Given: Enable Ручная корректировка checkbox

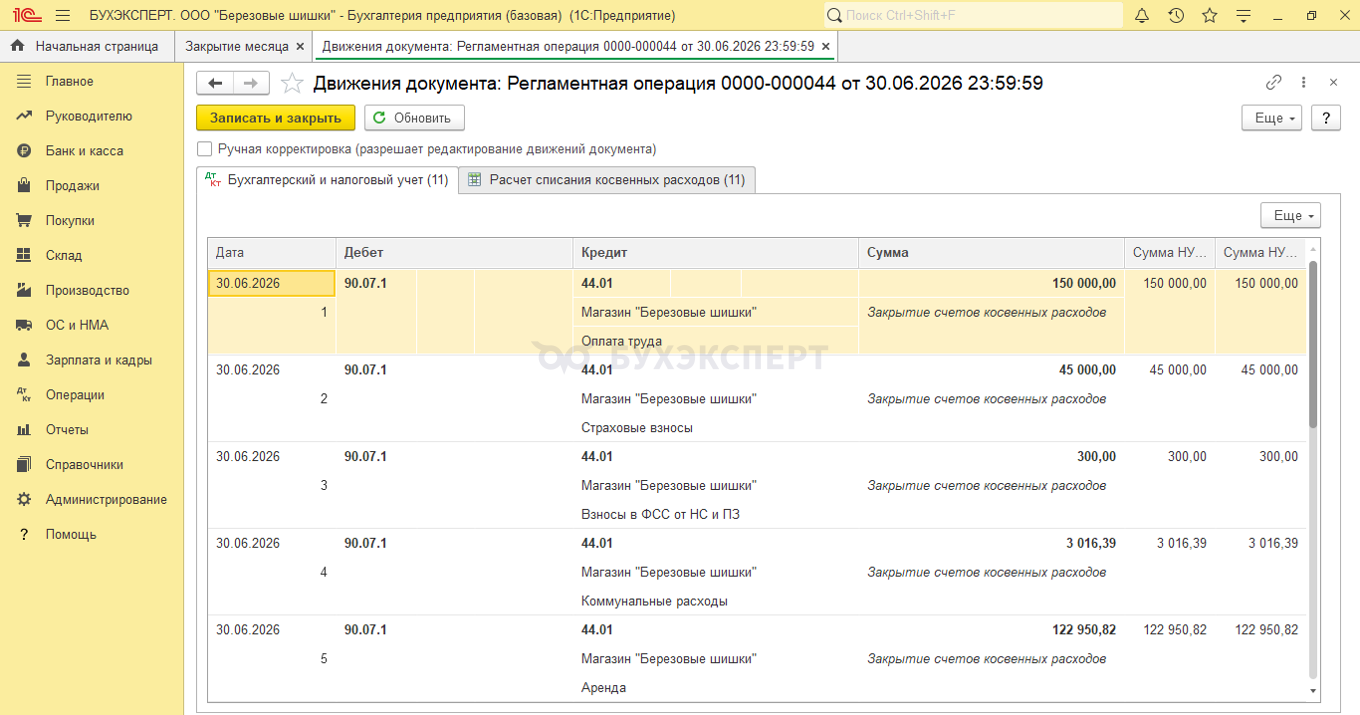Looking at the screenshot, I should point(205,149).
